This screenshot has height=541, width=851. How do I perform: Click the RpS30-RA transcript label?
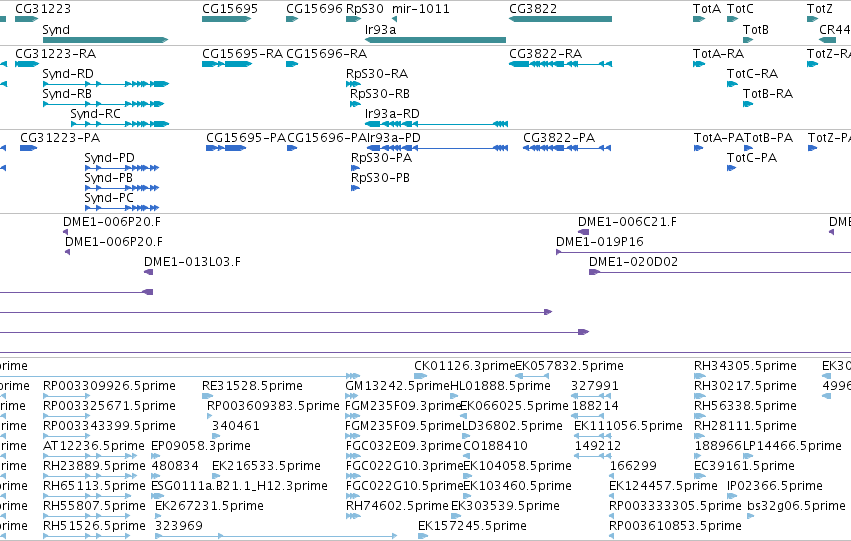tap(377, 74)
